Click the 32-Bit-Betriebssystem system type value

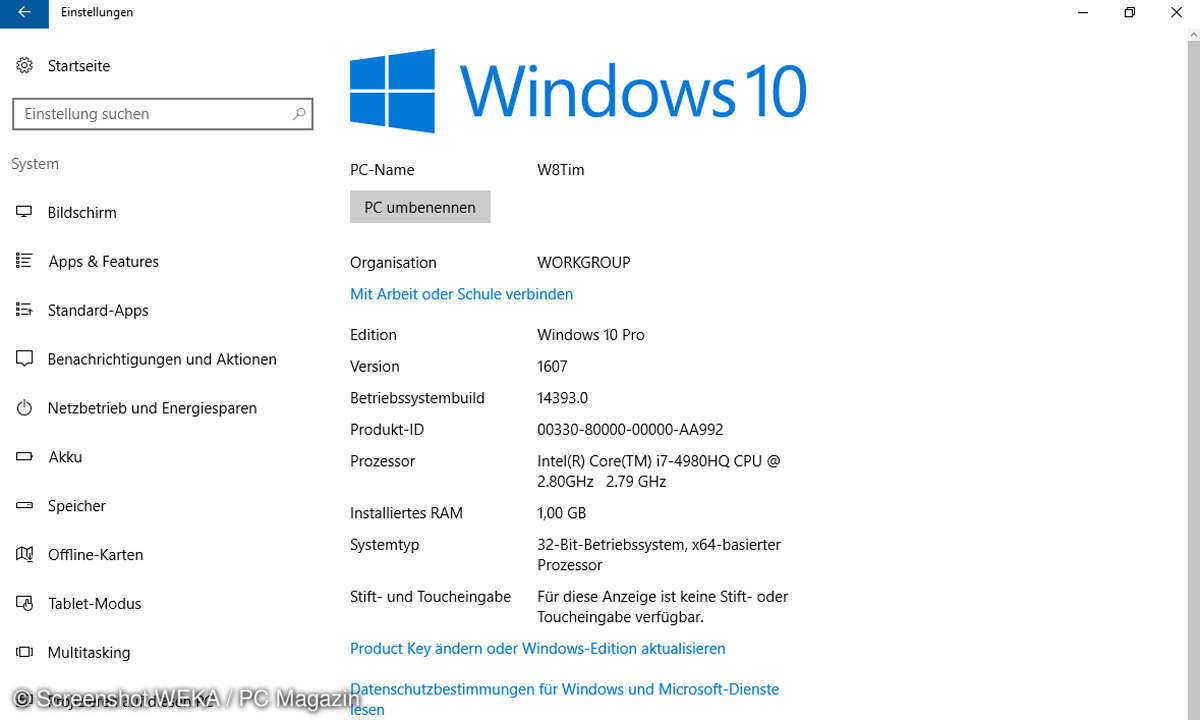tap(659, 555)
